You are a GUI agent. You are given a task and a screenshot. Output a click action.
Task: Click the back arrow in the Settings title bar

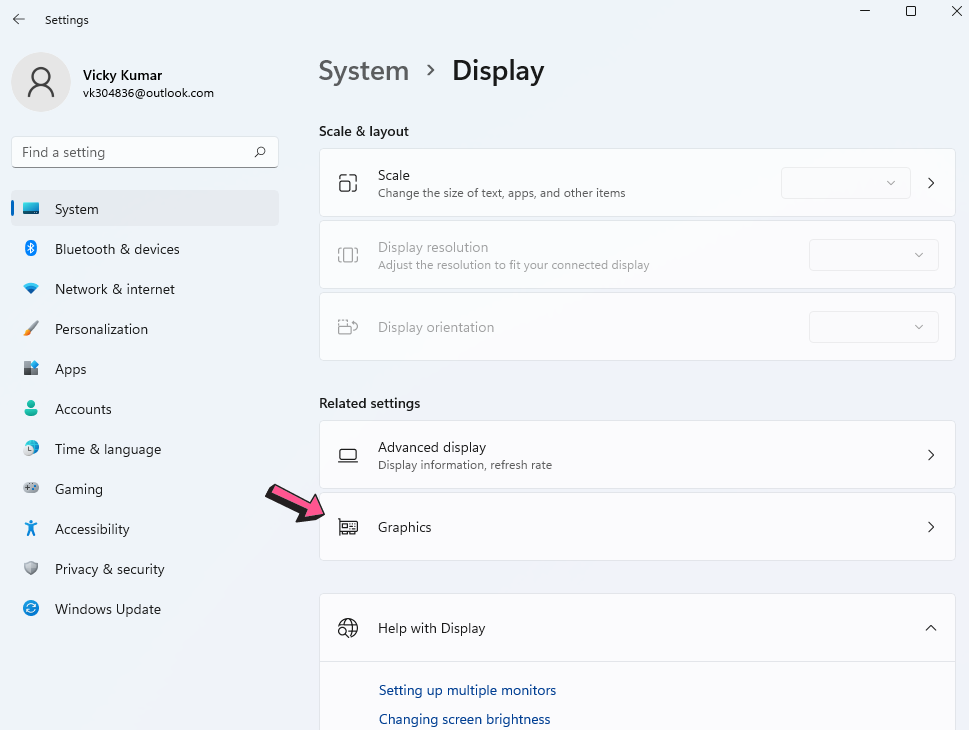tap(19, 19)
